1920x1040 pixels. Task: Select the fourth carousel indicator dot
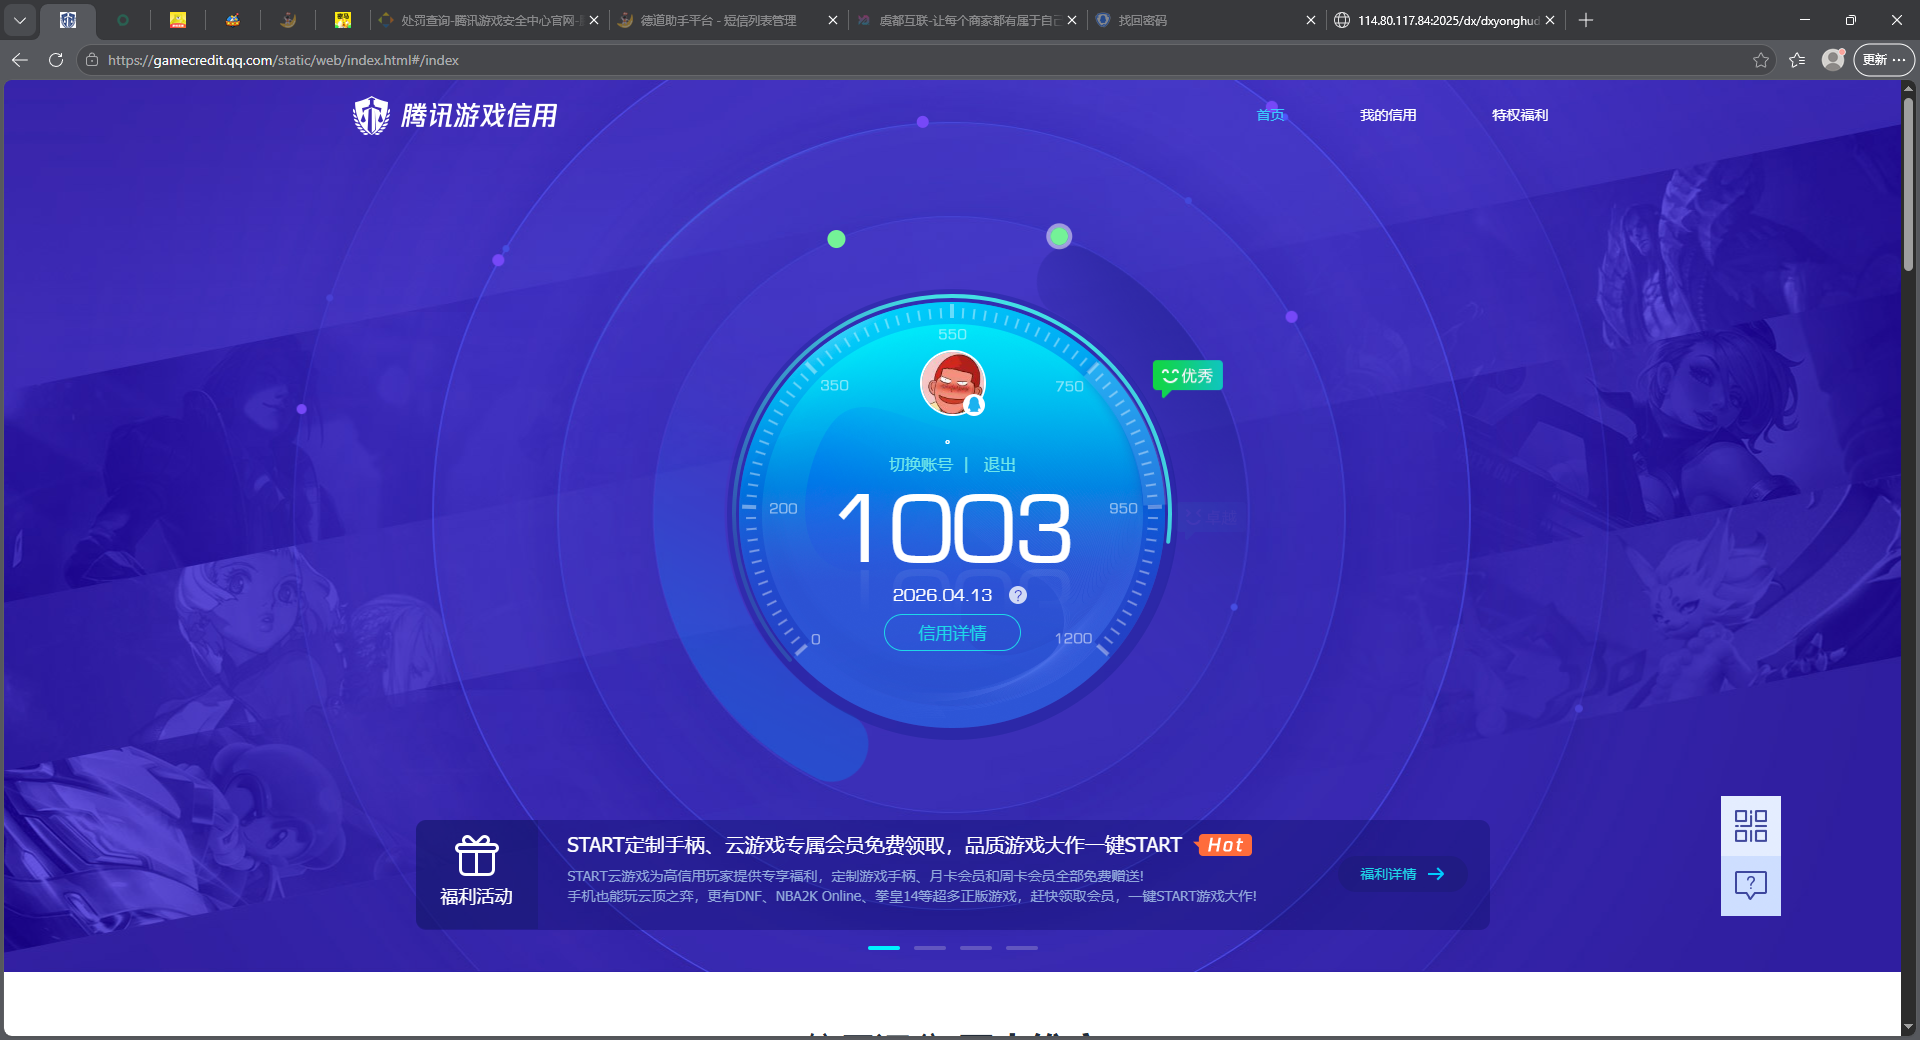click(x=1021, y=948)
